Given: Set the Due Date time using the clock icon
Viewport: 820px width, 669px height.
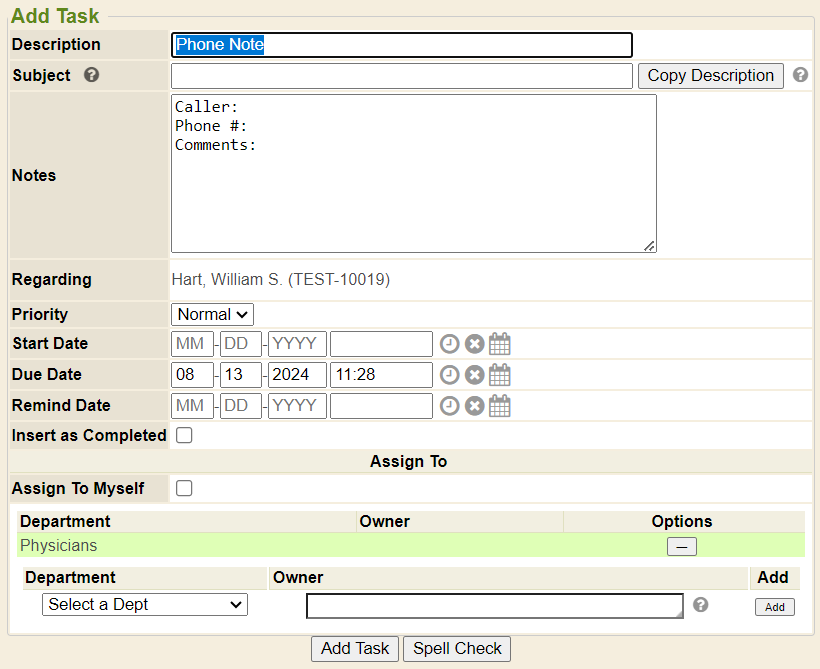Looking at the screenshot, I should coord(450,376).
